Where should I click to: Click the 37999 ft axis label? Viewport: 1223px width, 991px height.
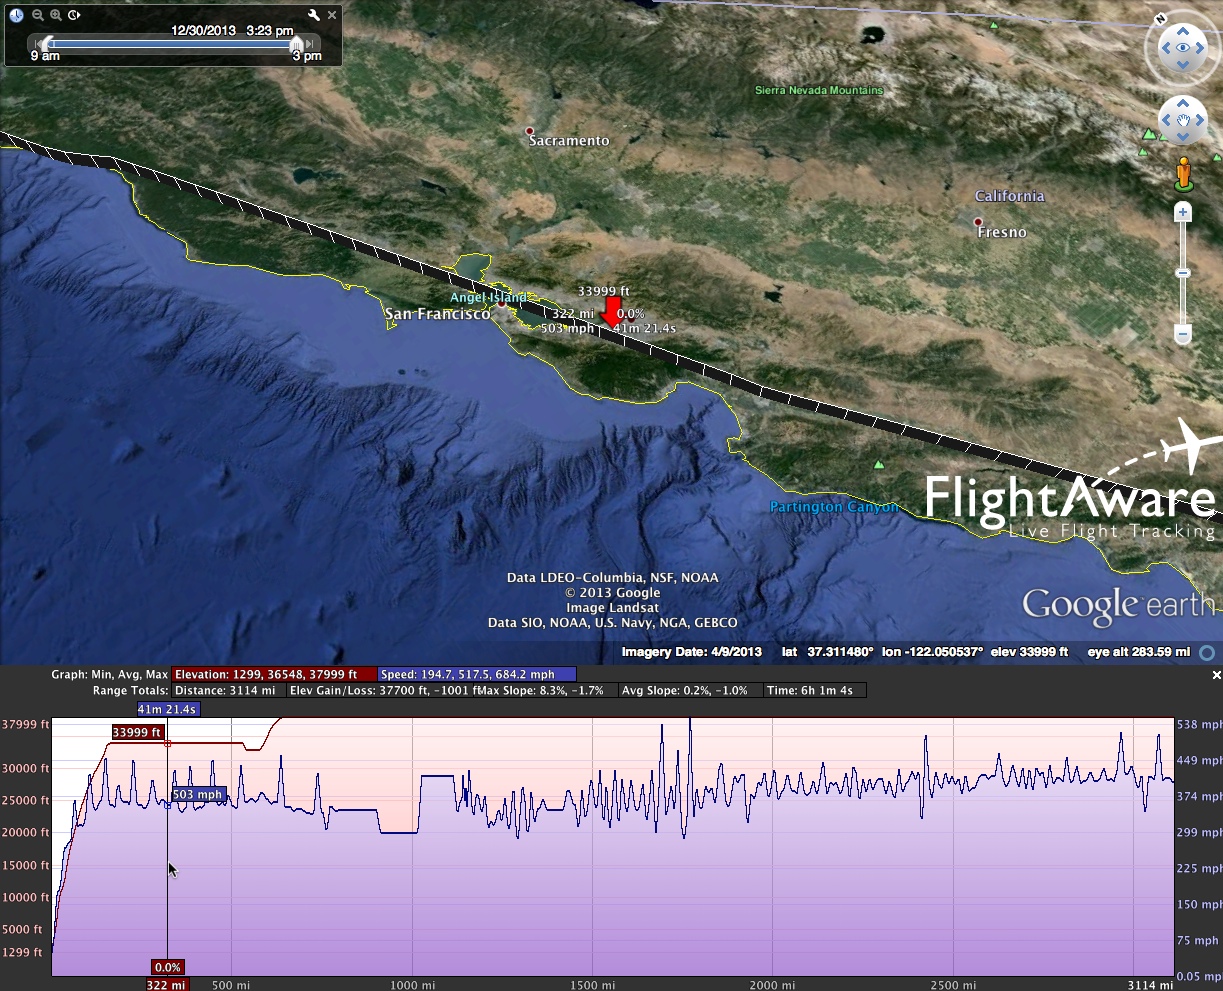(x=25, y=725)
